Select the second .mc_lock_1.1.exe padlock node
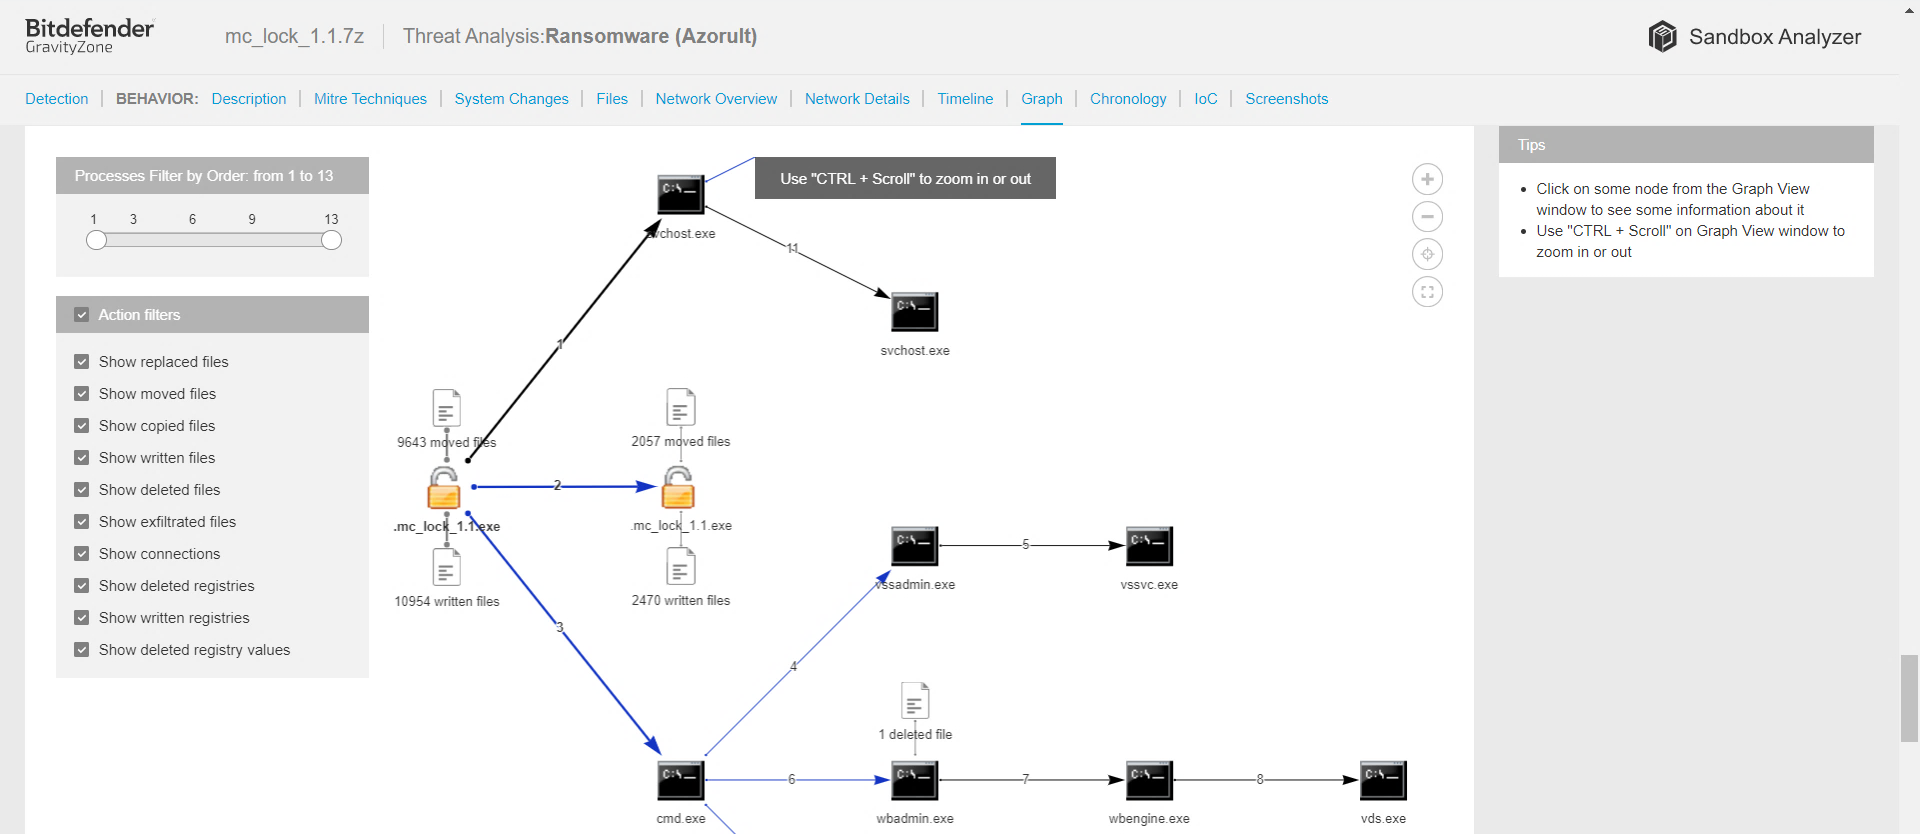 (678, 487)
